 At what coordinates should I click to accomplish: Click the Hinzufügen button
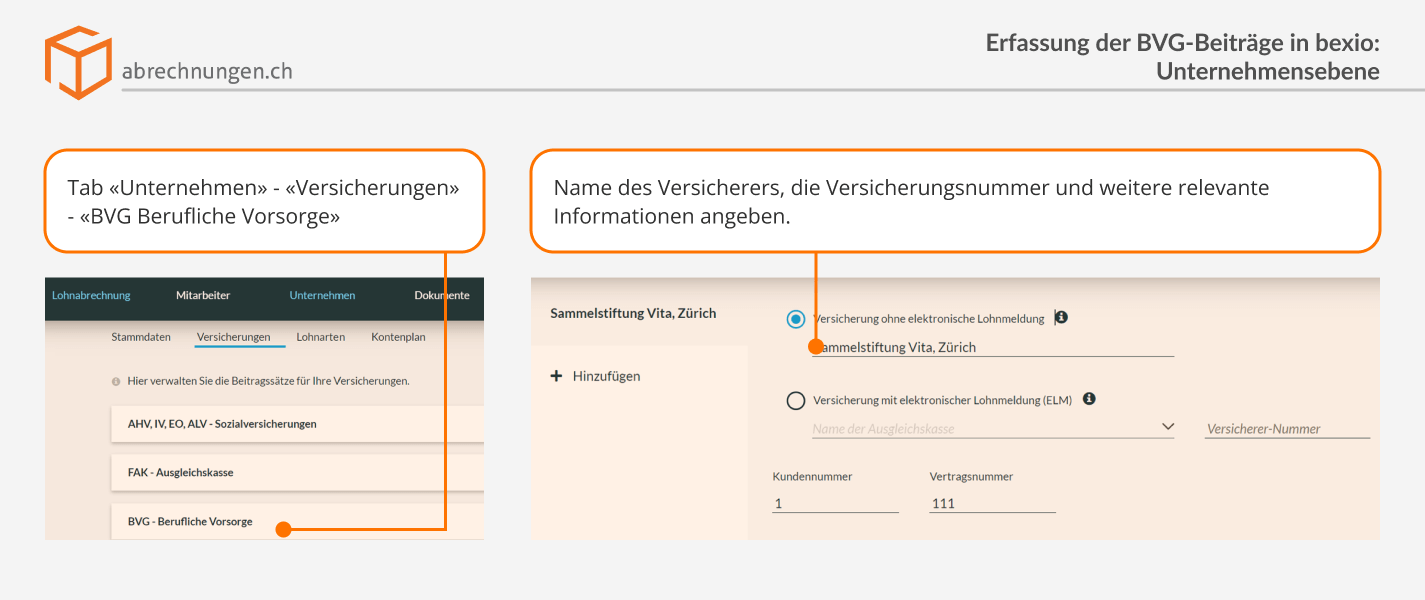pyautogui.click(x=596, y=376)
